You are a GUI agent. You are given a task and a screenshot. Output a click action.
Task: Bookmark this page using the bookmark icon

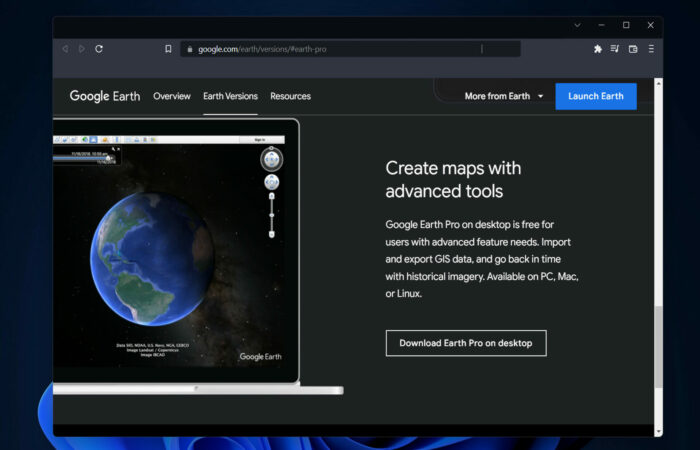coord(168,49)
